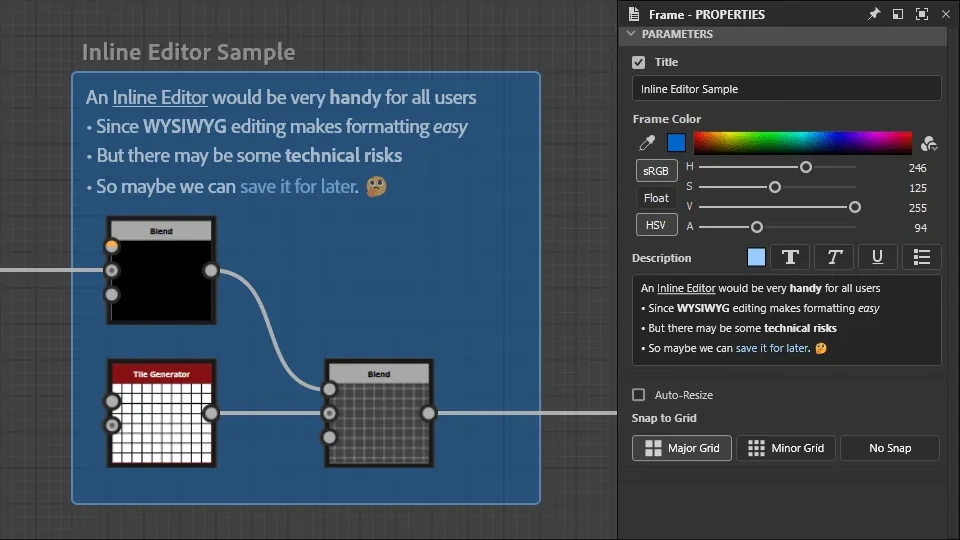
Task: Toggle bullet list formatting
Action: pyautogui.click(x=921, y=257)
